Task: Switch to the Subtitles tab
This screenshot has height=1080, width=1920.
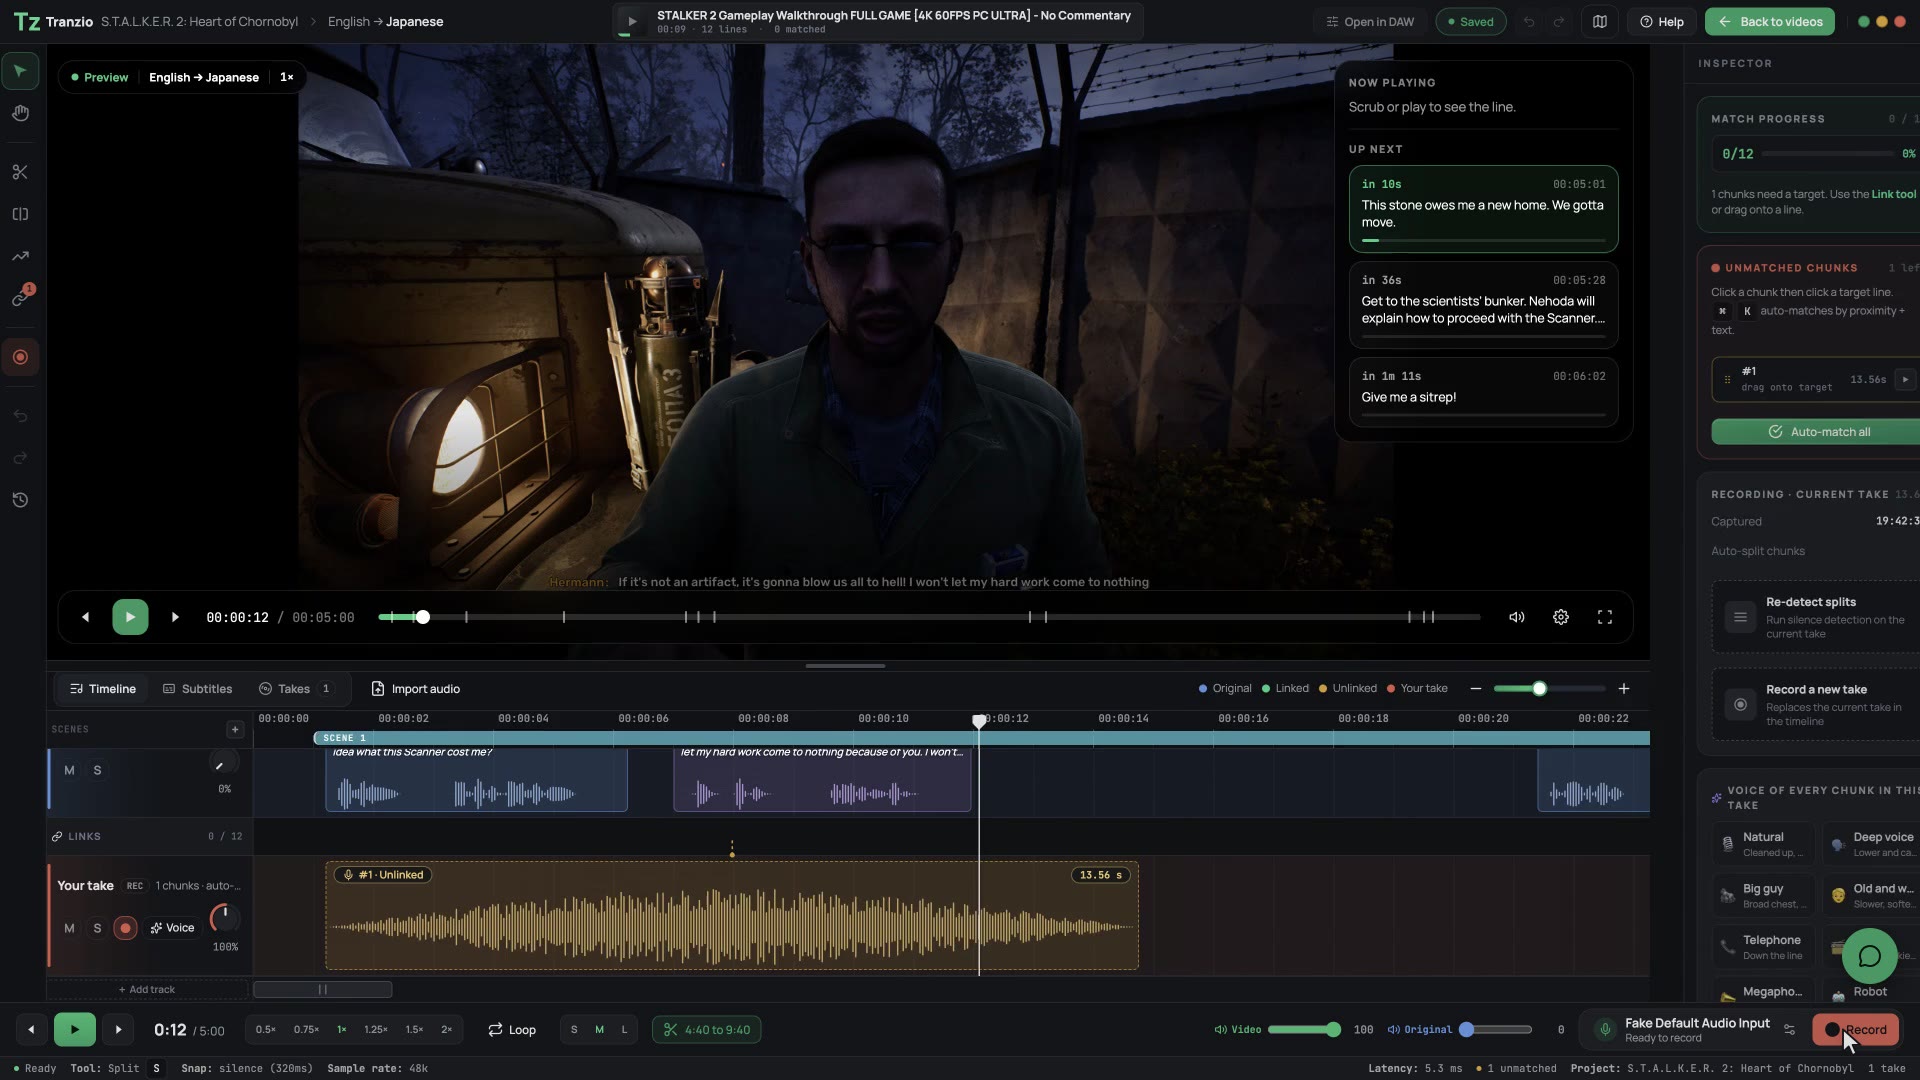Action: pos(197,689)
